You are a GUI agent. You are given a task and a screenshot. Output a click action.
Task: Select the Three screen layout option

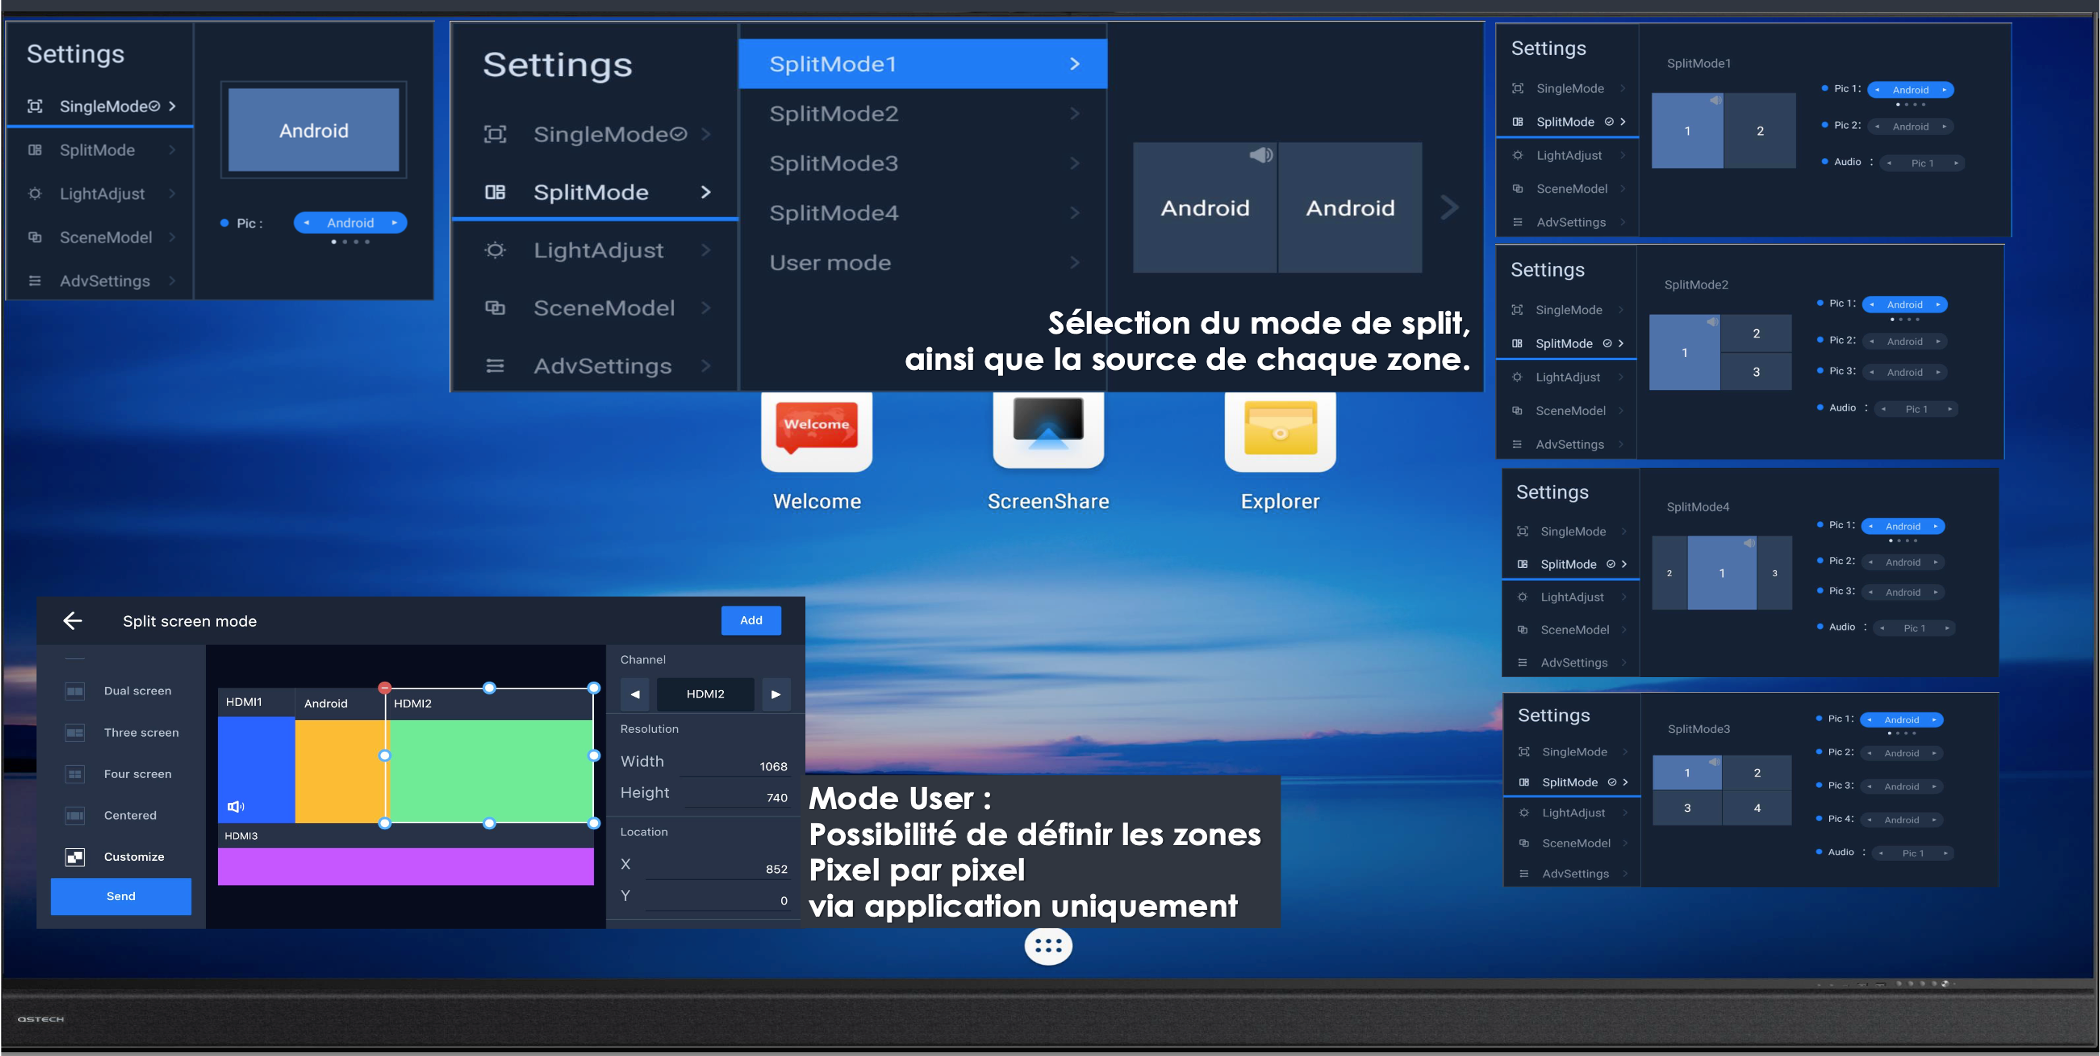141,733
